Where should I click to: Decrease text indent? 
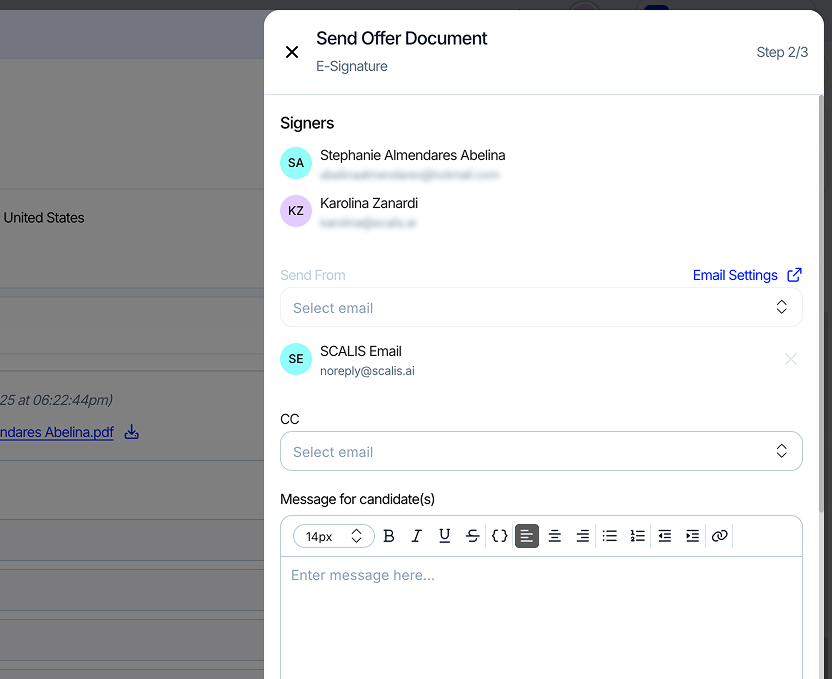click(x=665, y=536)
